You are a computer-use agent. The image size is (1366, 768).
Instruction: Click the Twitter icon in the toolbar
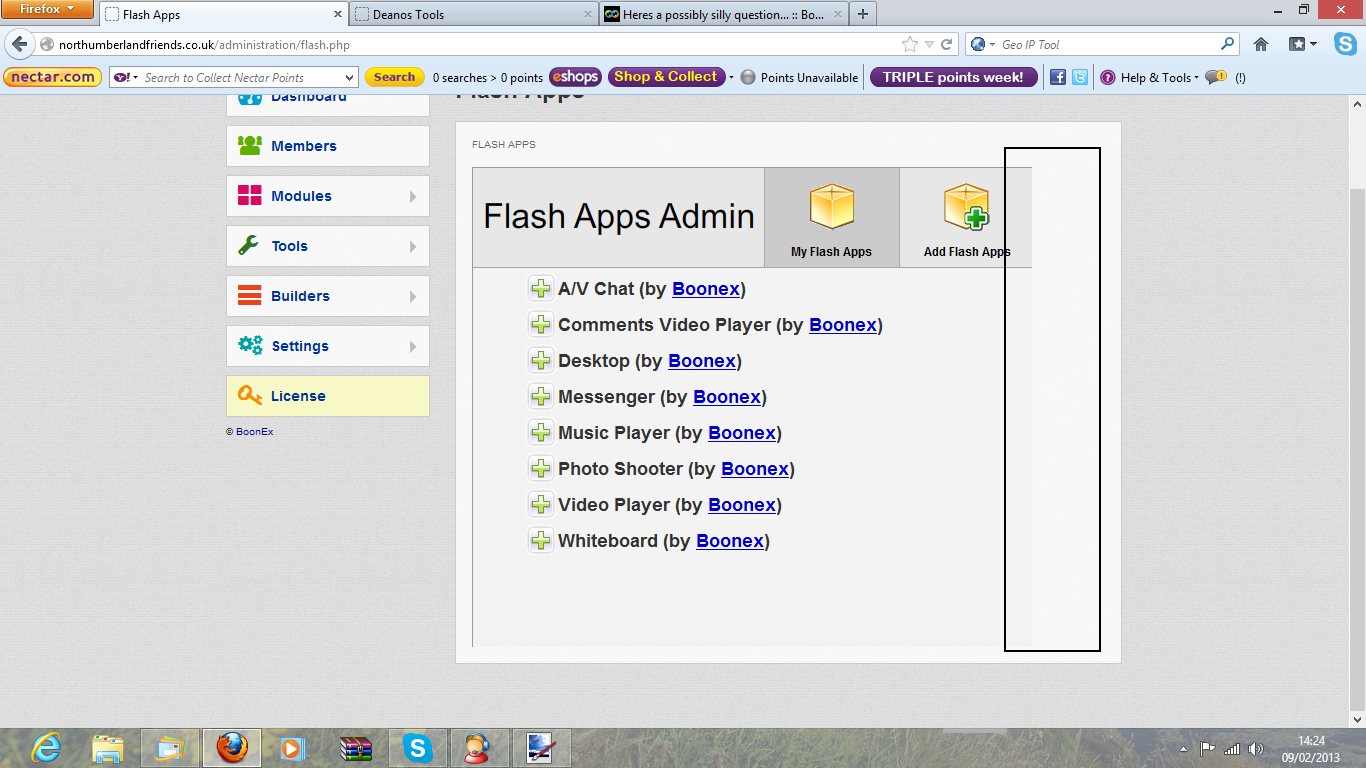(1080, 77)
